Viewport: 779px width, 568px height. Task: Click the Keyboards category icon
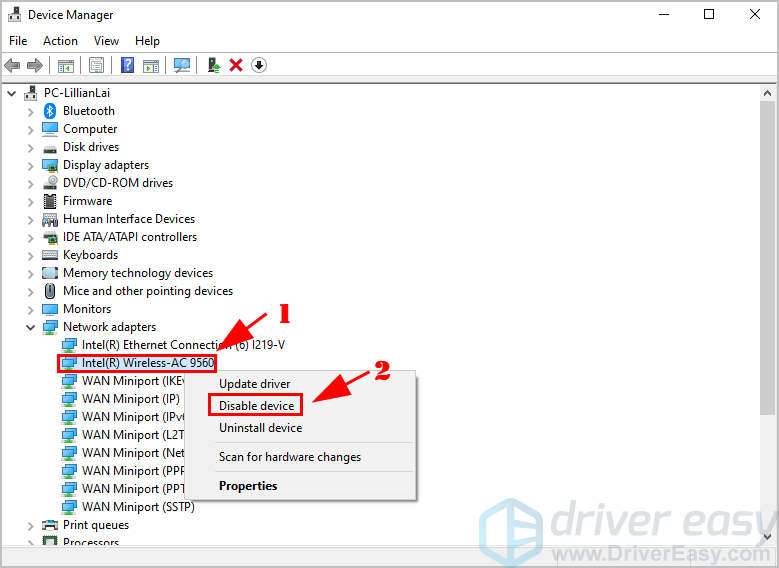coord(50,255)
